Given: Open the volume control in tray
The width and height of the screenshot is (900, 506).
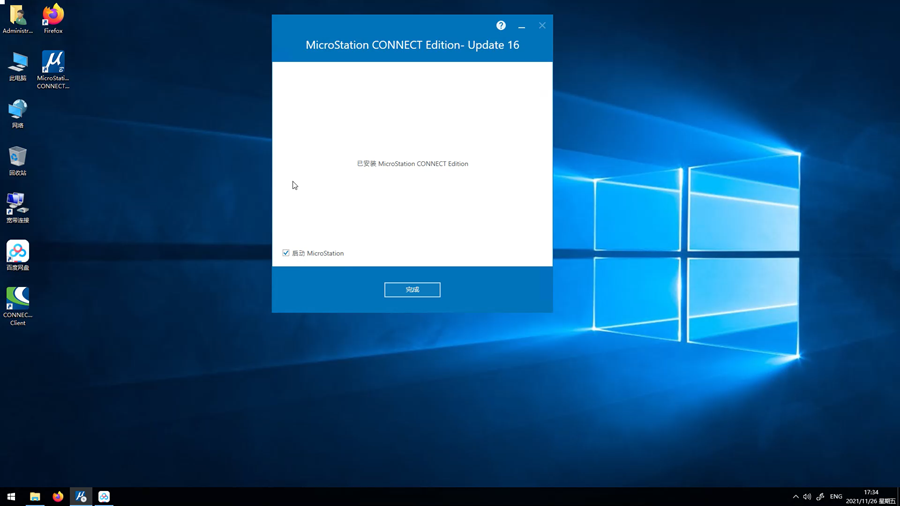Looking at the screenshot, I should [x=807, y=497].
